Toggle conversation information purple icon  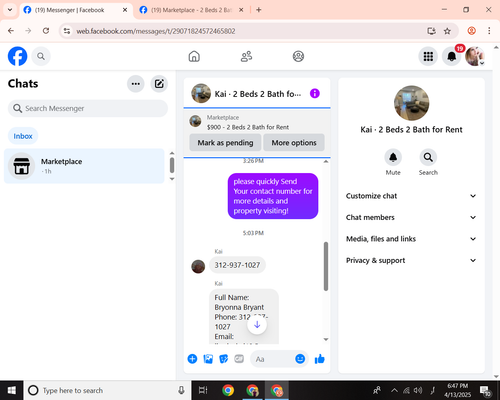[315, 93]
